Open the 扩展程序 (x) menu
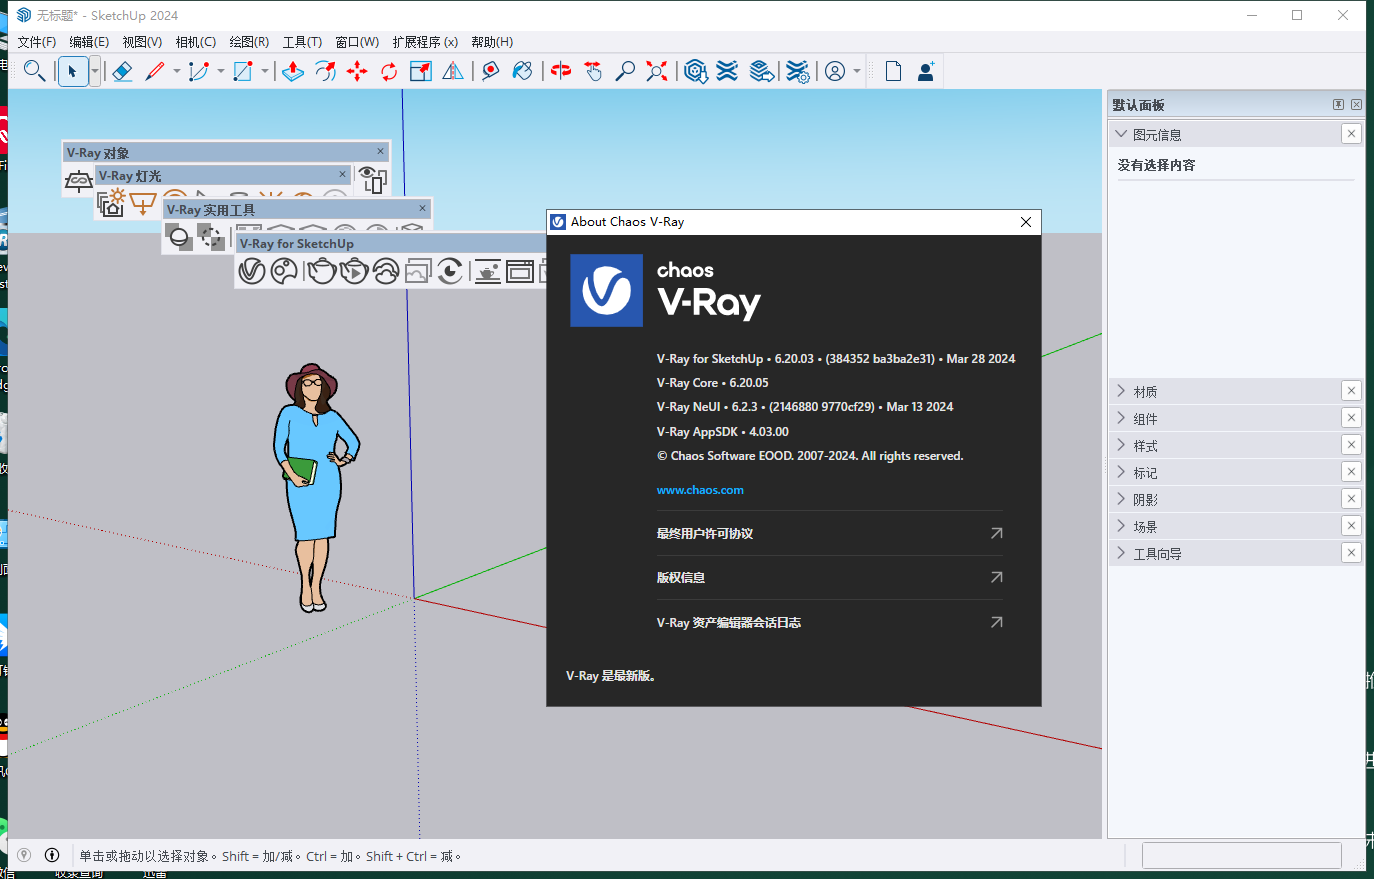The height and width of the screenshot is (879, 1374). (x=425, y=42)
